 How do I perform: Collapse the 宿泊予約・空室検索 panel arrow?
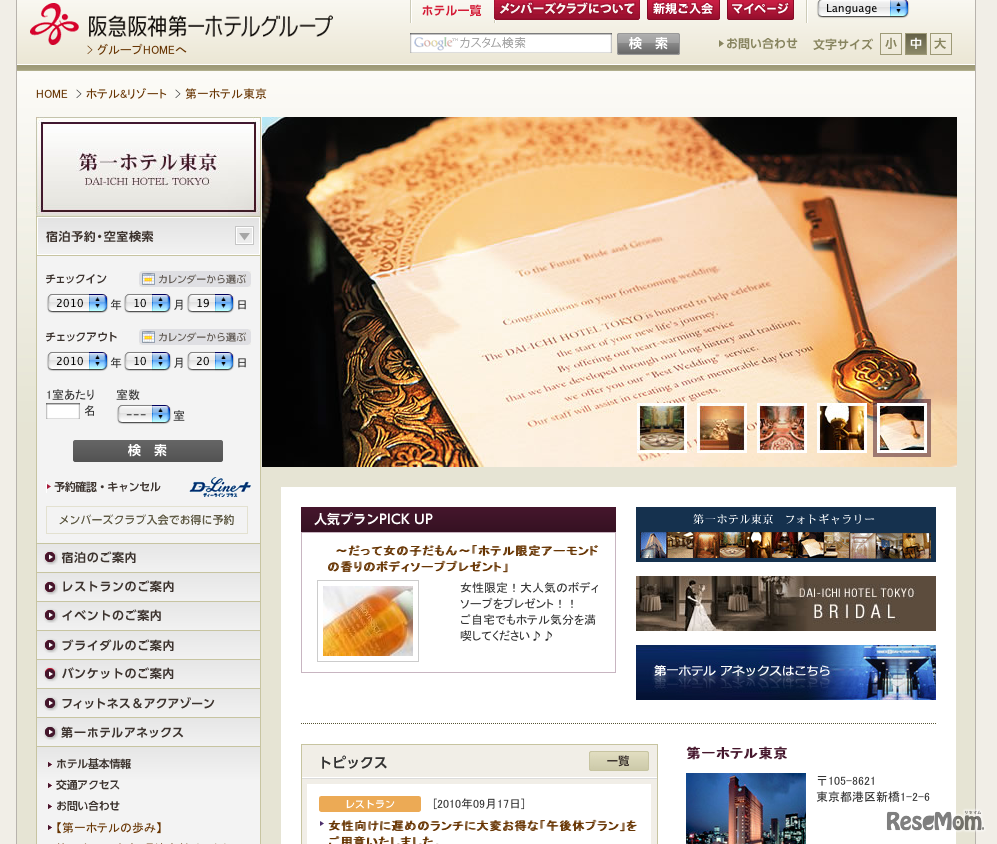244,236
